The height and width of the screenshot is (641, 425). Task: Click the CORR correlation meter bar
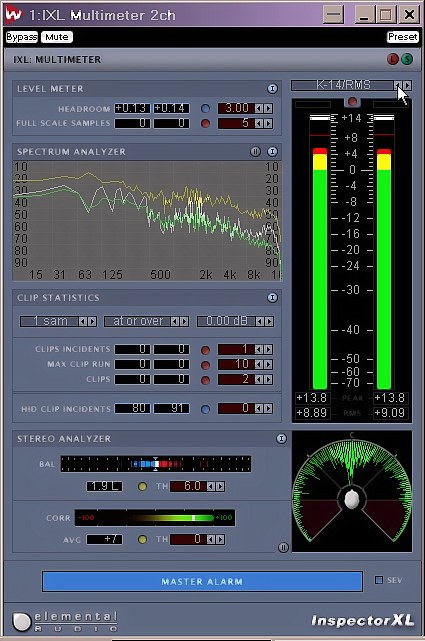(155, 518)
